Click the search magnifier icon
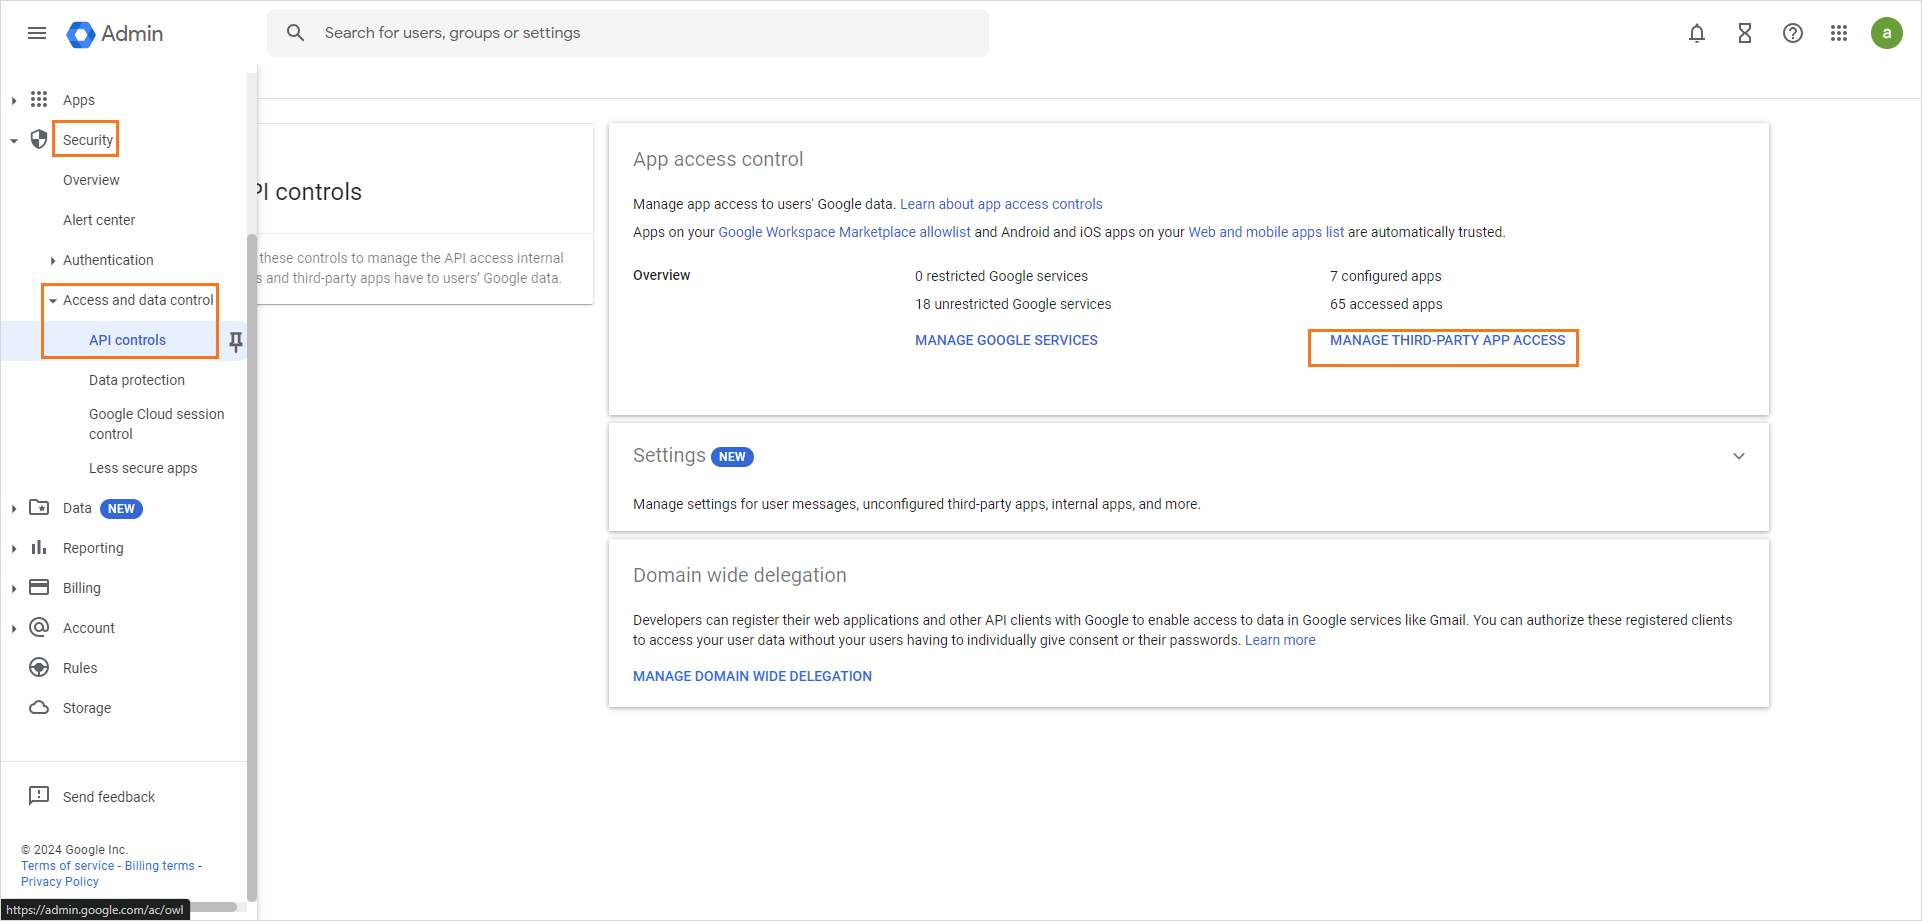The image size is (1922, 921). coord(295,33)
